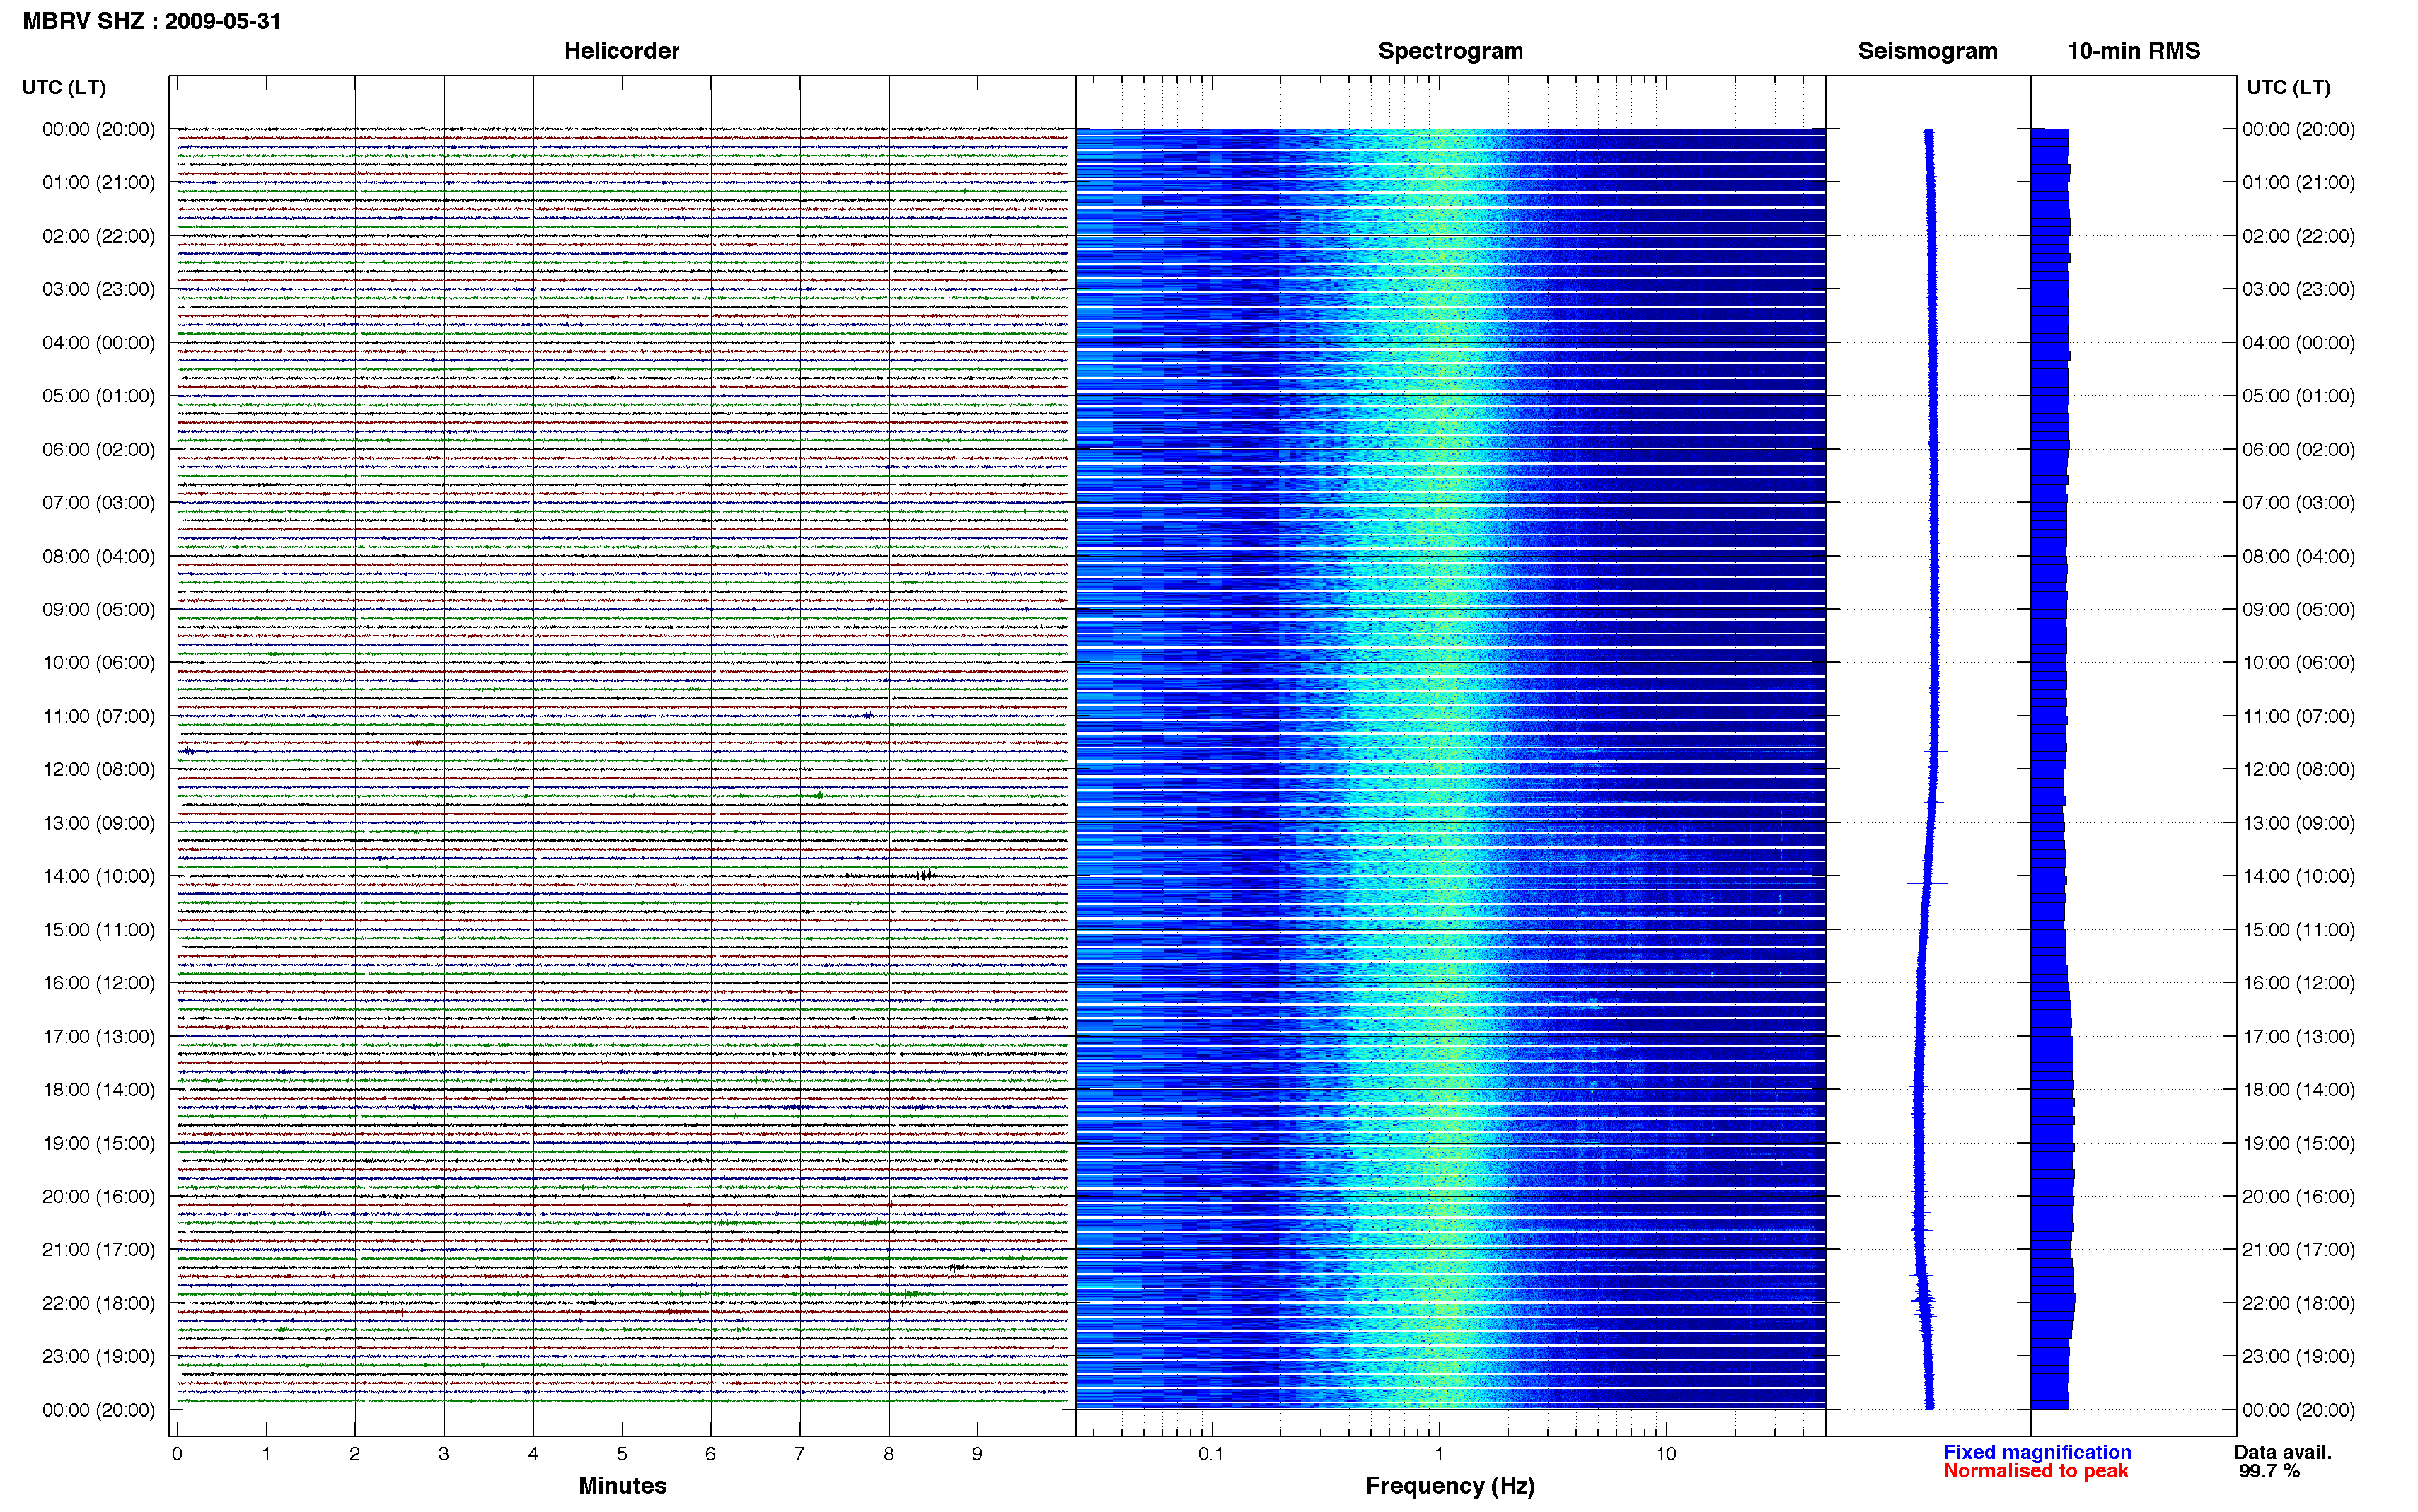Screen dimensions: 2418x1512
Task: Click the plot title 'MBRV SHZ : 2009-05-31'
Action: 152,21
